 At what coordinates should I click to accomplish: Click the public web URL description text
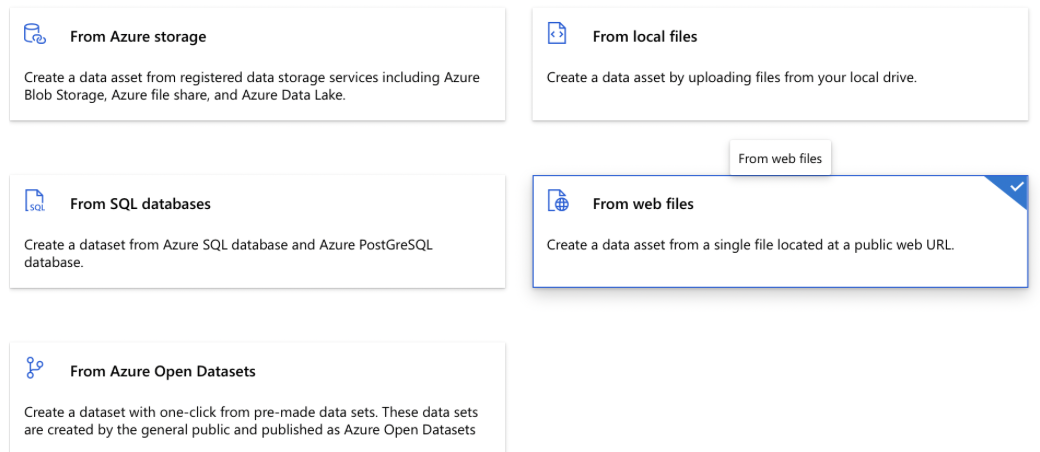pyautogui.click(x=750, y=245)
